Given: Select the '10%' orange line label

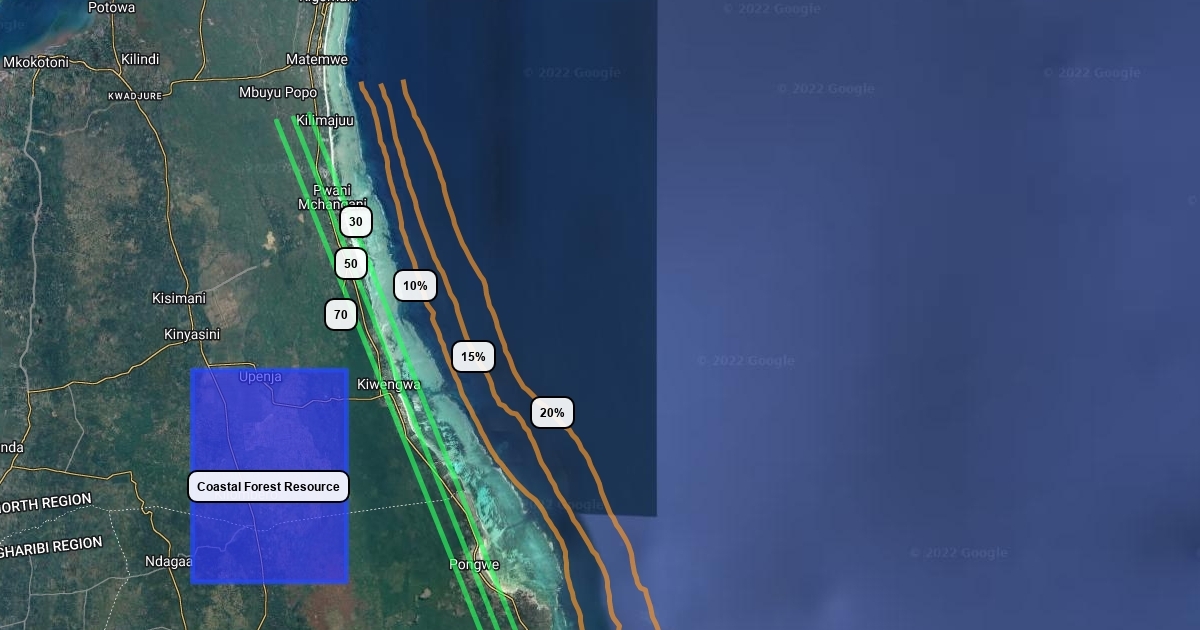Looking at the screenshot, I should tap(415, 286).
